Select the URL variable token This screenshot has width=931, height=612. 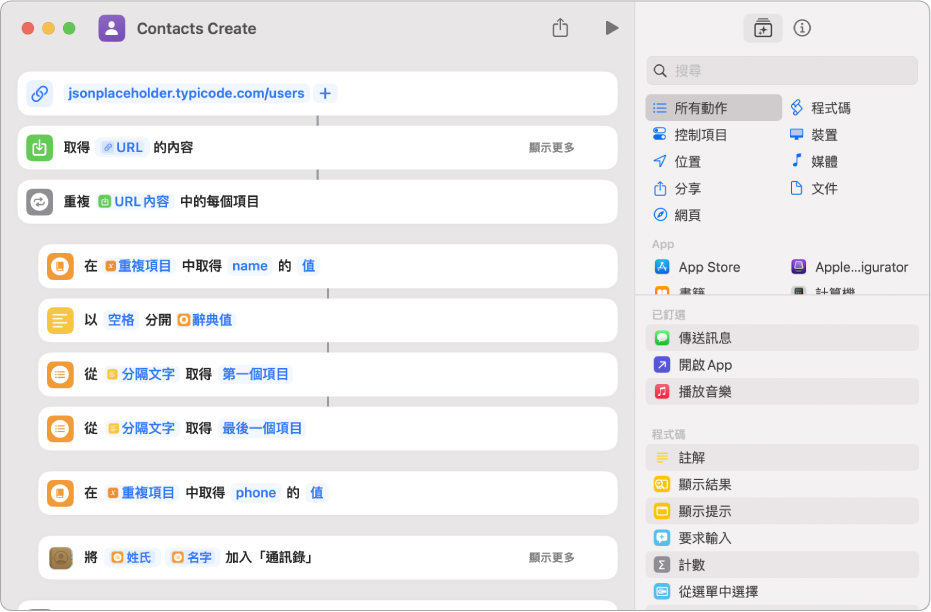point(122,147)
